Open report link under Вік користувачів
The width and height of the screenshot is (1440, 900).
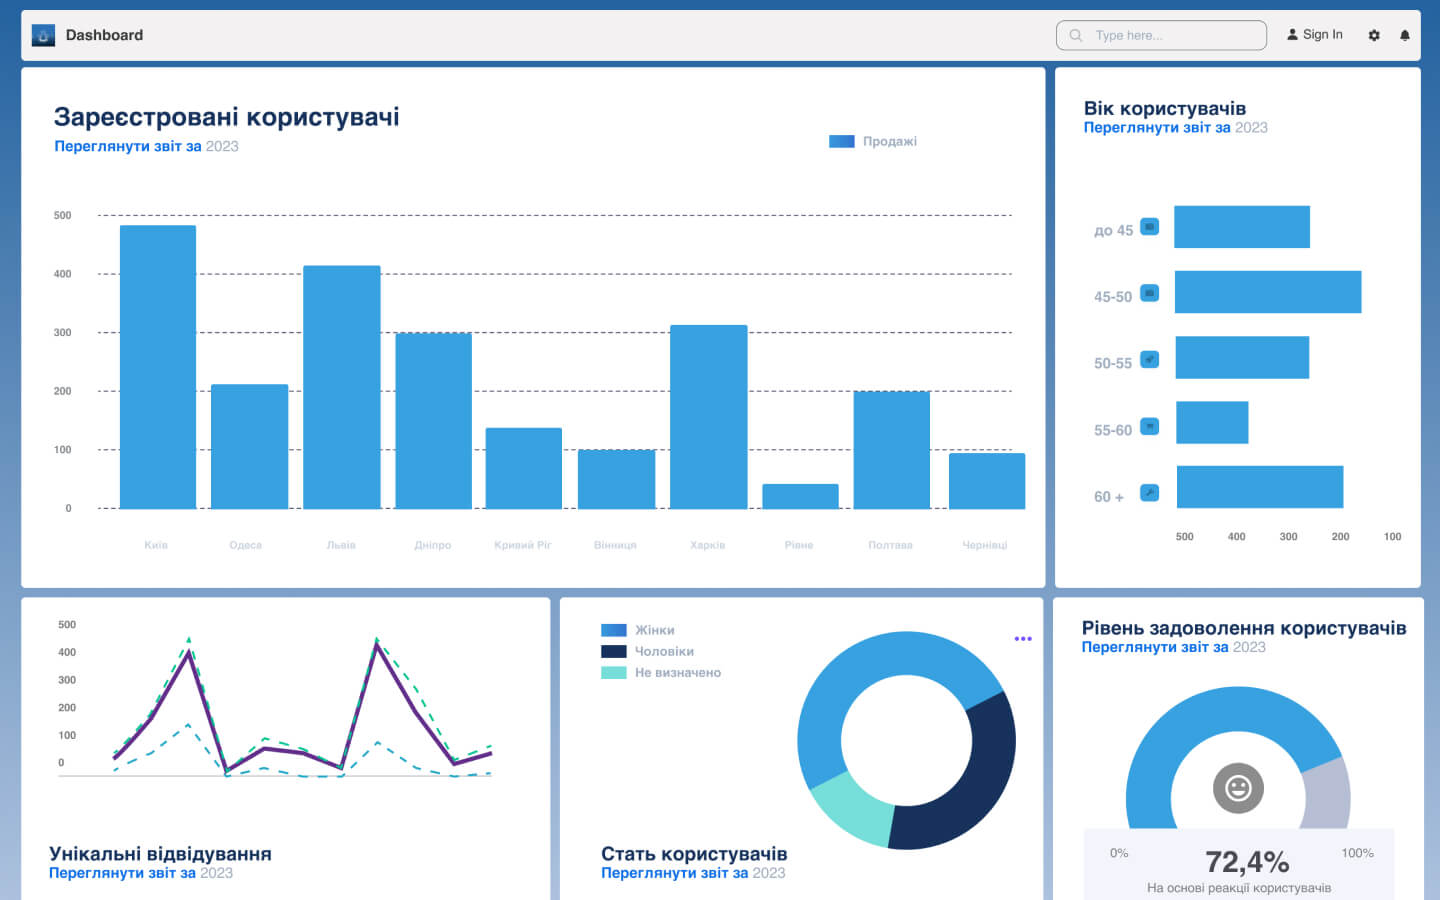tap(1175, 127)
